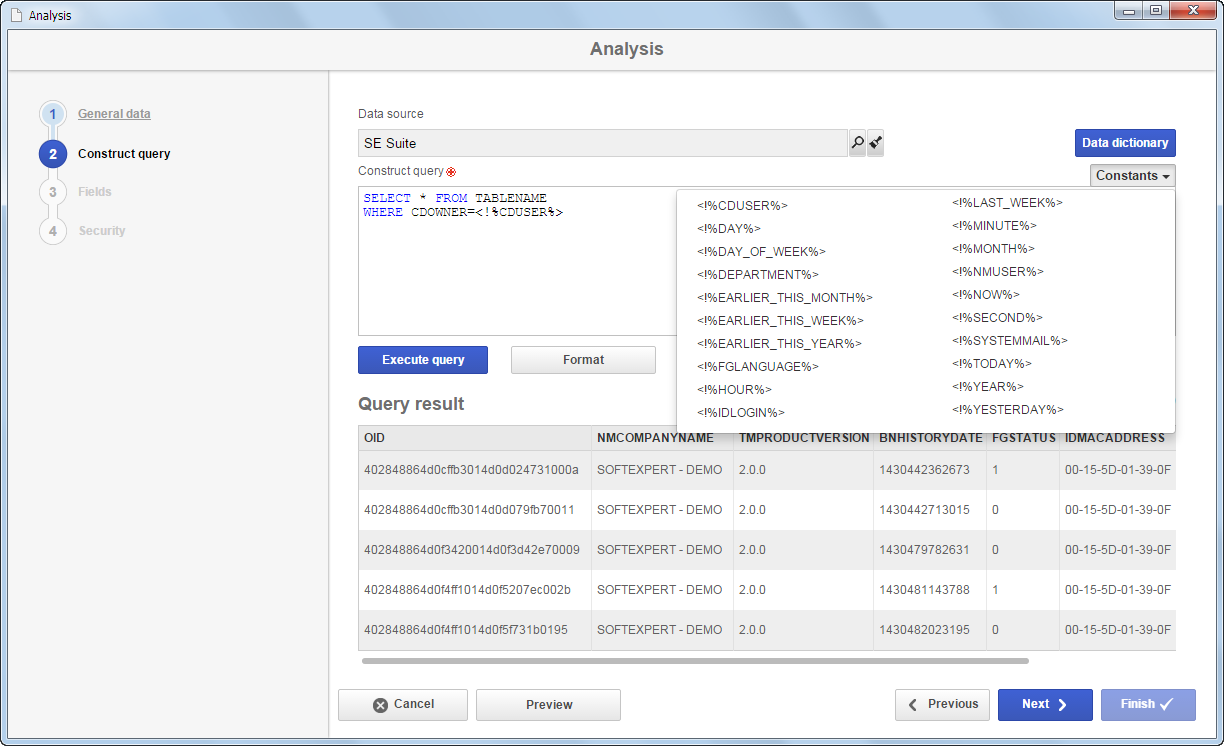Open the Data dictionary

click(1125, 143)
